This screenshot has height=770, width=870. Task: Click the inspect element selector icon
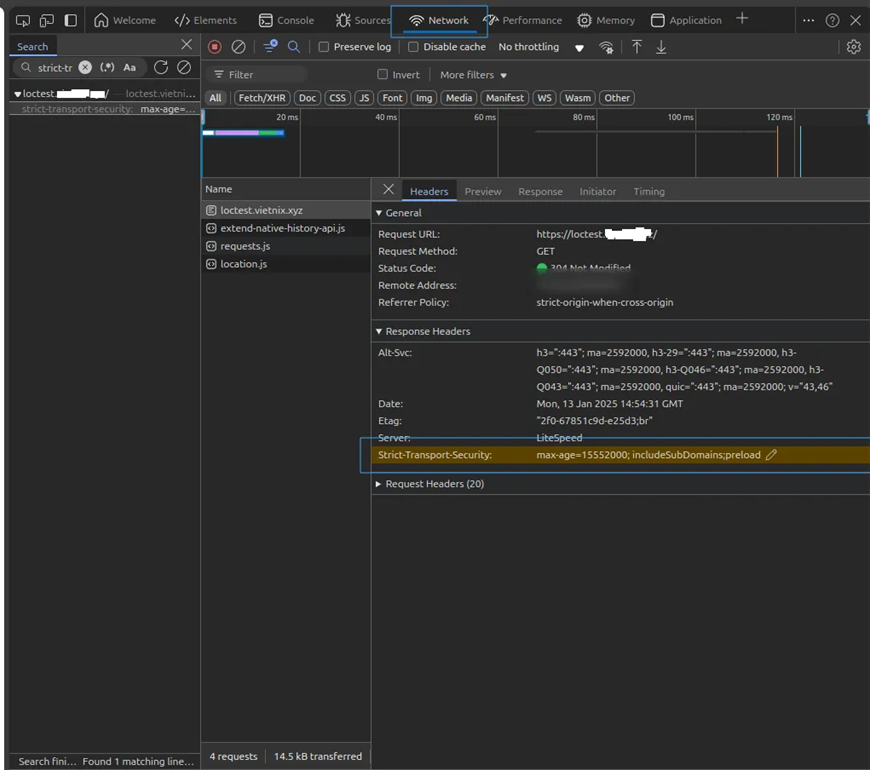coord(23,21)
